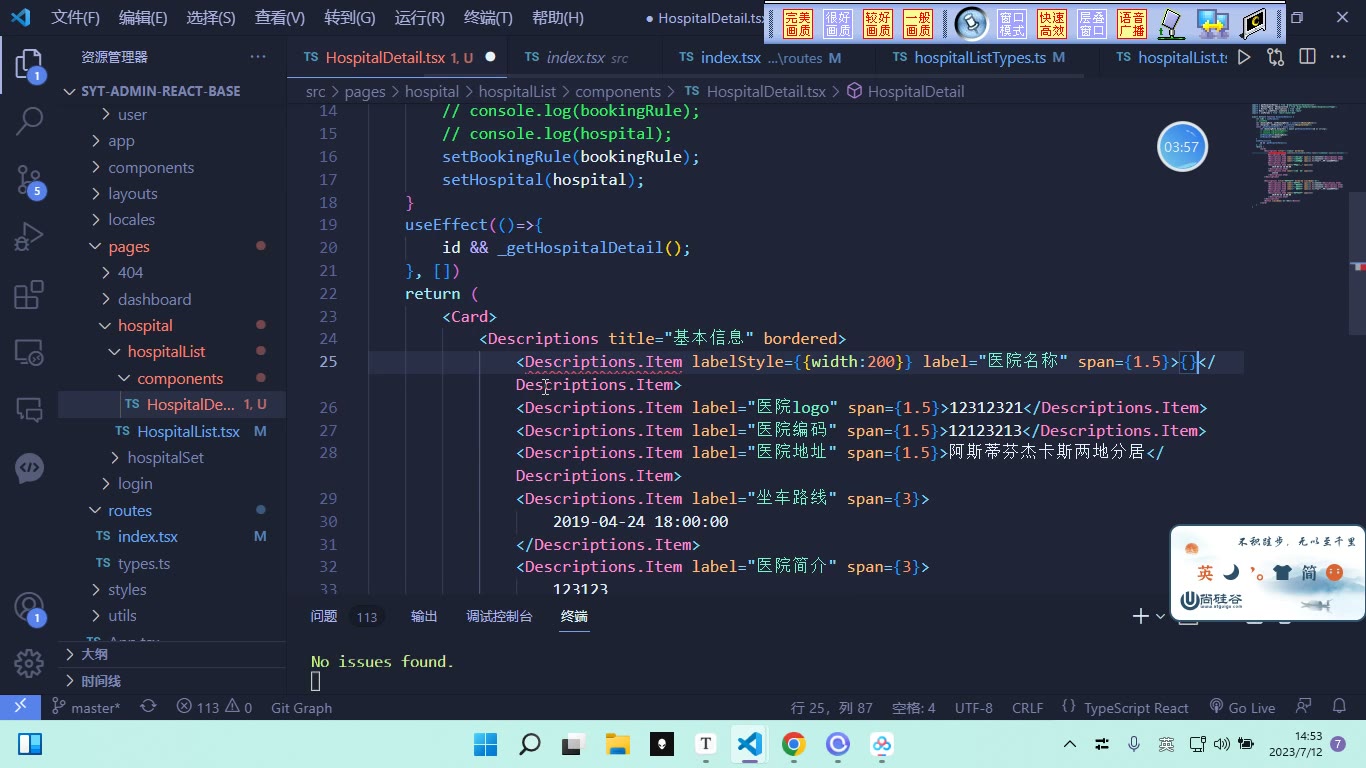The image size is (1366, 768).
Task: Open the Manage gear icon
Action: pyautogui.click(x=29, y=662)
